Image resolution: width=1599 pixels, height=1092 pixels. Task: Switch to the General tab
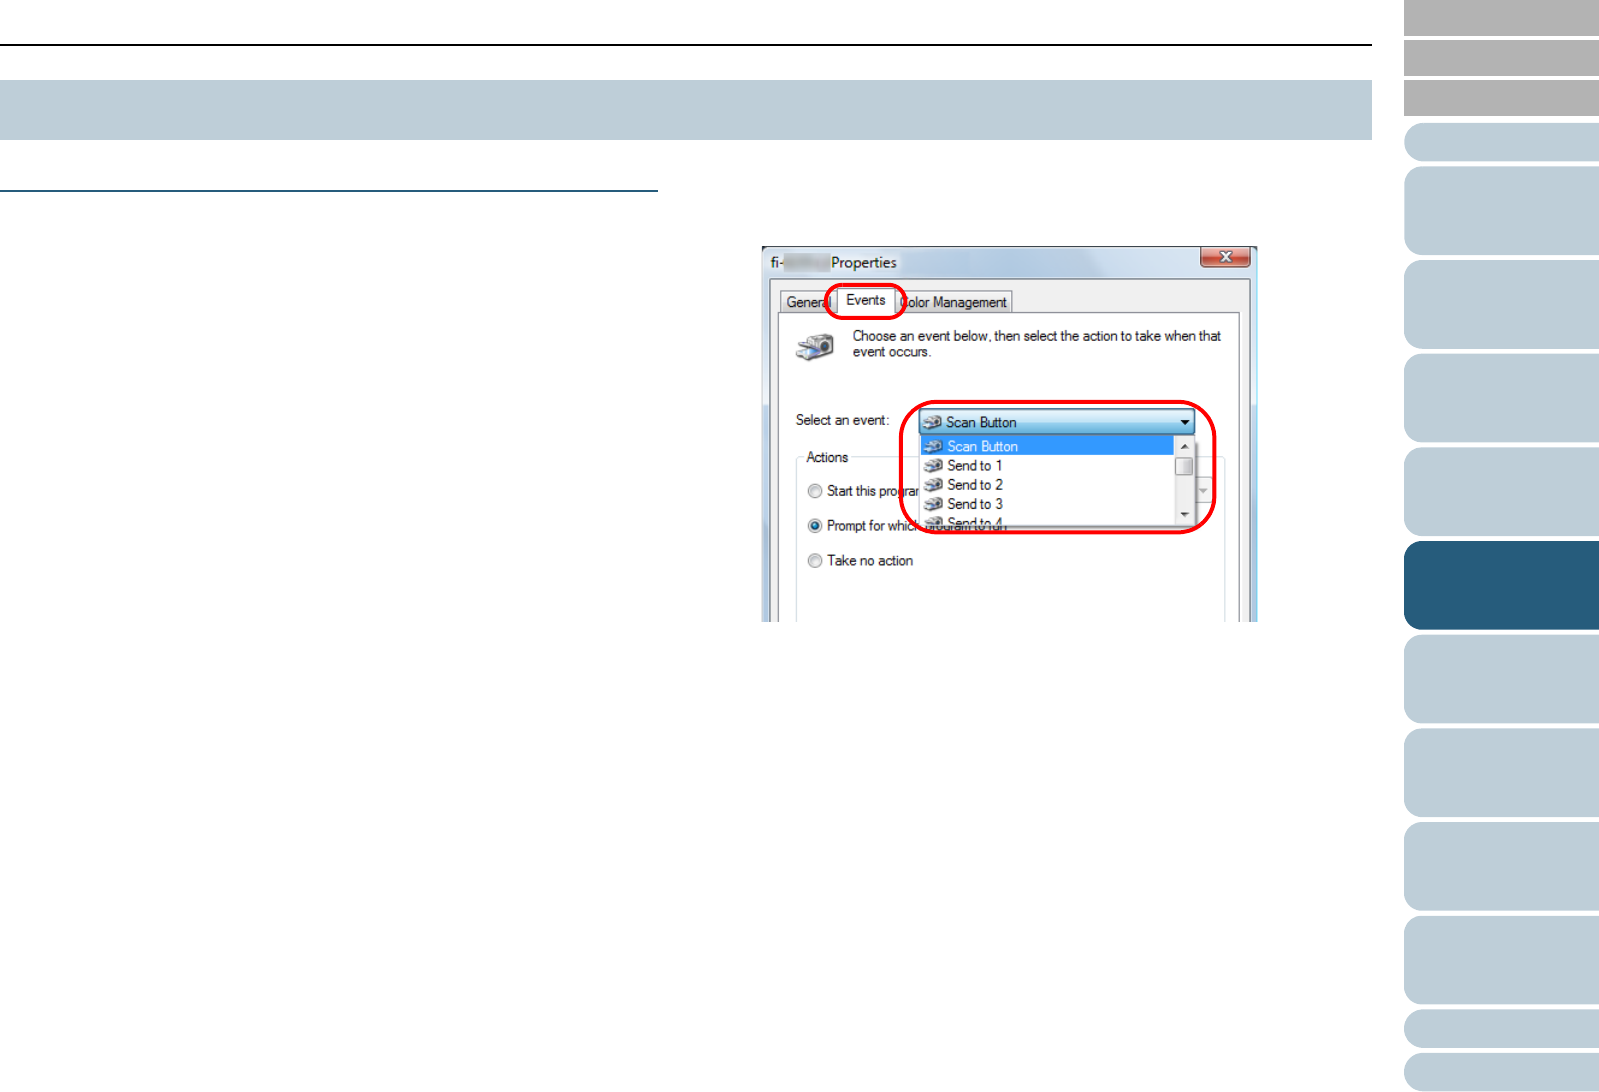807,302
